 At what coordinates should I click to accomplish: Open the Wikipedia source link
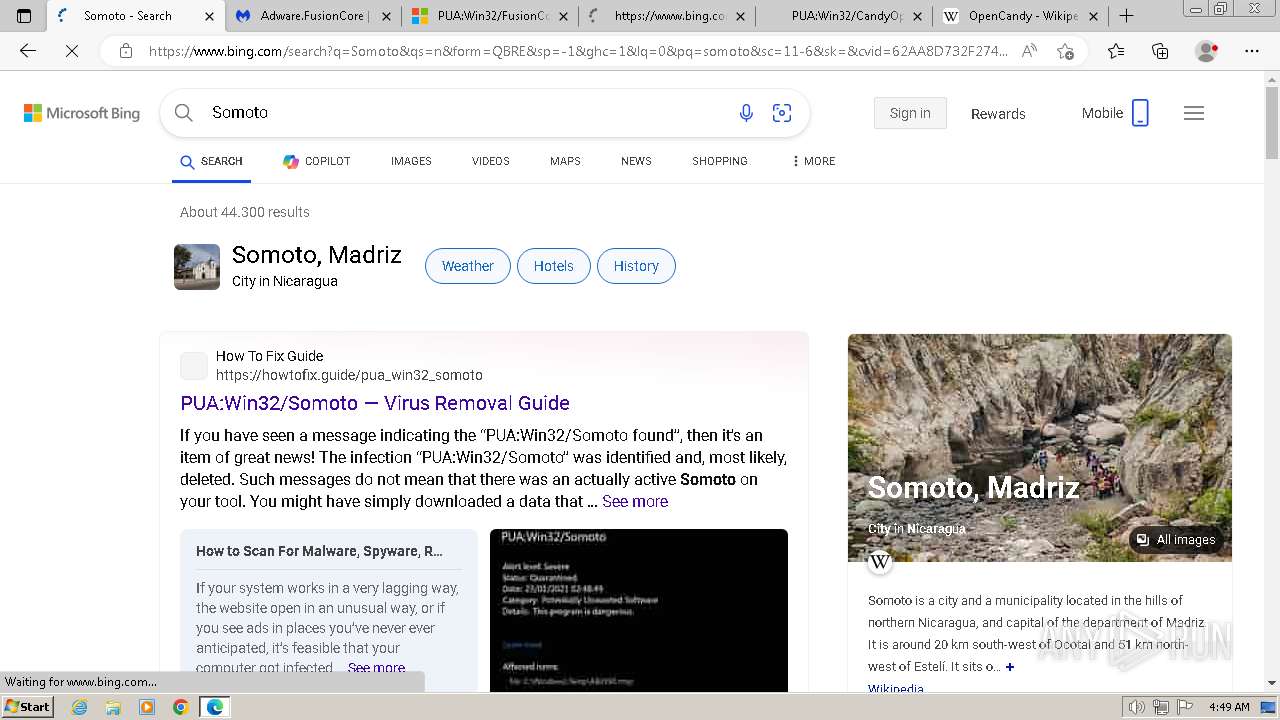click(x=896, y=689)
